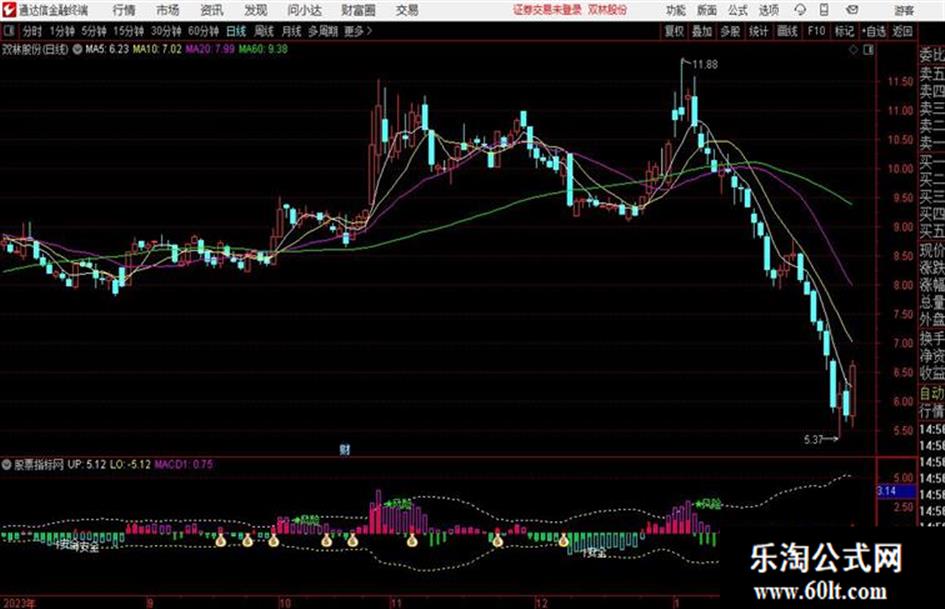Image resolution: width=945 pixels, height=609 pixels.
Task: Click the 游客 user label
Action: click(x=904, y=10)
